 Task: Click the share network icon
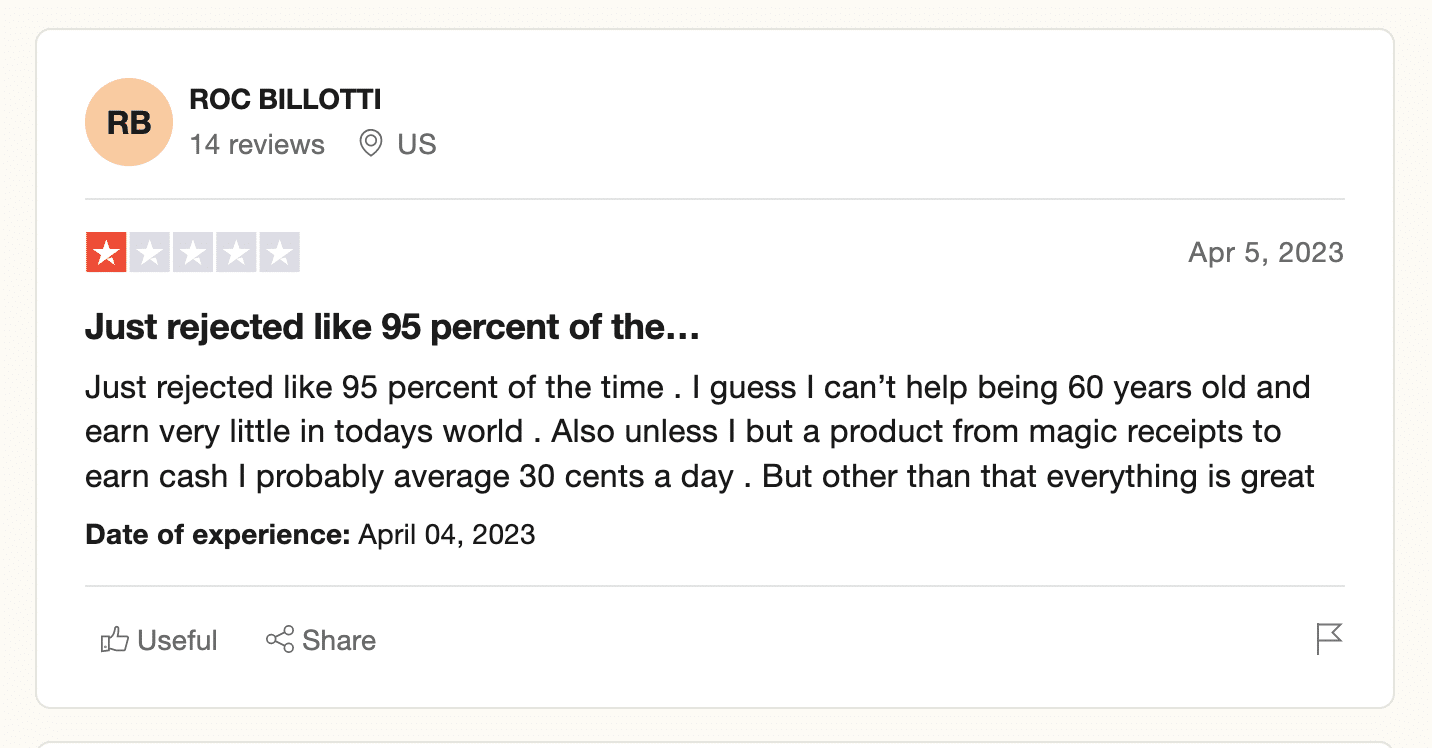click(280, 640)
